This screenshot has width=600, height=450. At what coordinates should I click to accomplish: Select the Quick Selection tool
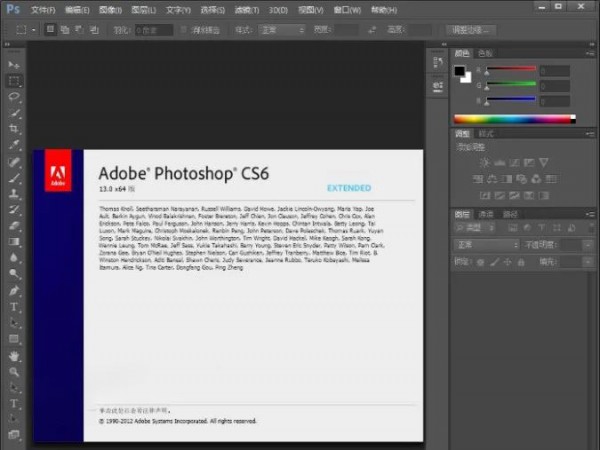14,112
